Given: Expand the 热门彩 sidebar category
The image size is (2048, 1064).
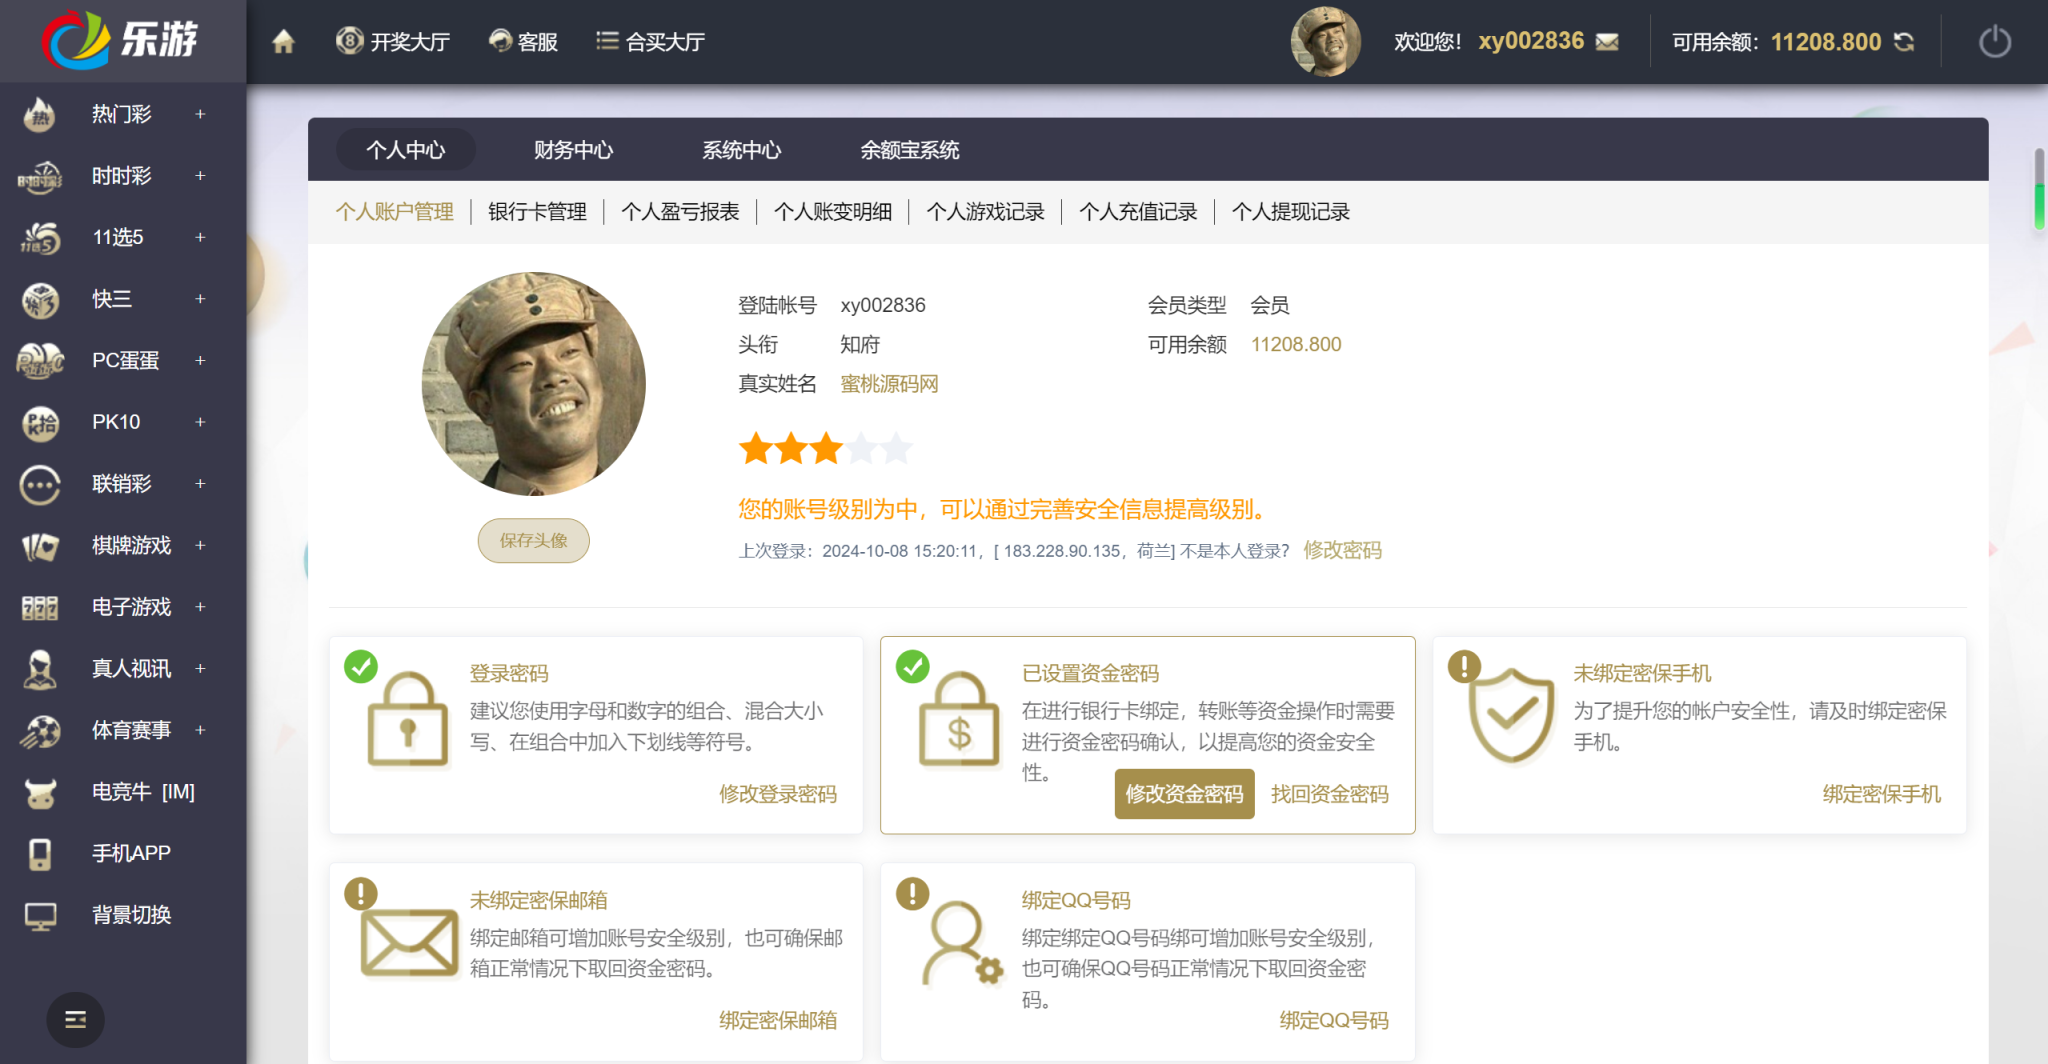Looking at the screenshot, I should [x=200, y=115].
